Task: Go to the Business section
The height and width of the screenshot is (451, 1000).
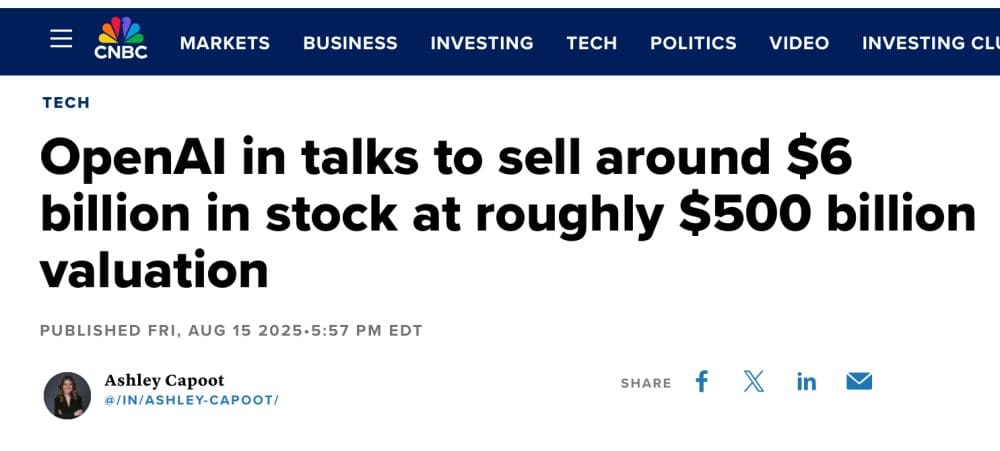Action: click(350, 43)
